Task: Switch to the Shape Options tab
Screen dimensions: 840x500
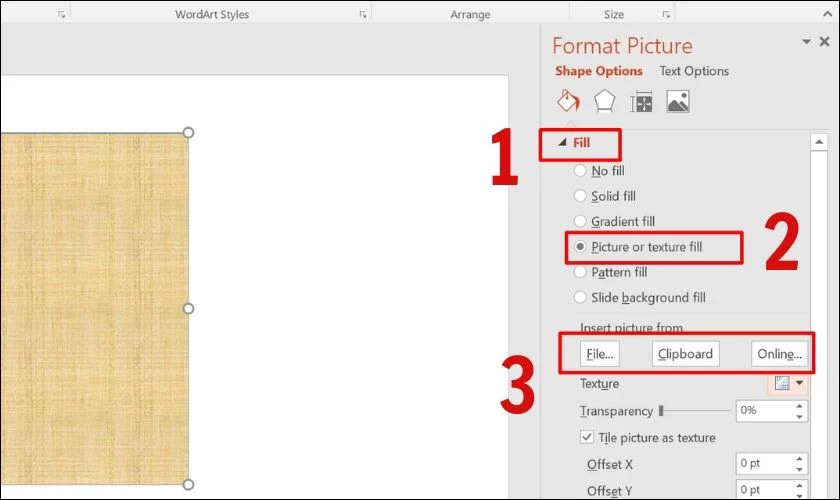Action: point(598,71)
